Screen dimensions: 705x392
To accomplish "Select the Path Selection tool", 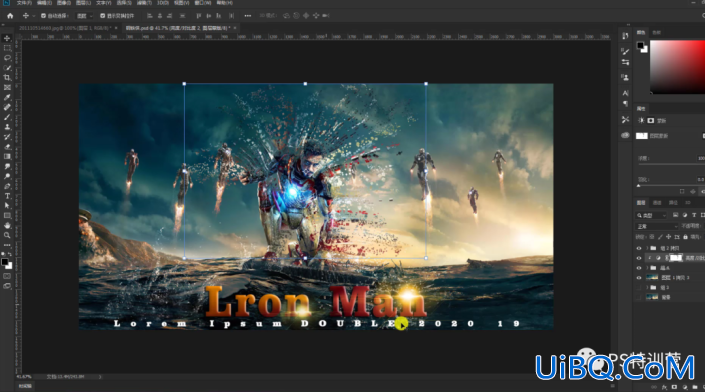I will (x=7, y=206).
